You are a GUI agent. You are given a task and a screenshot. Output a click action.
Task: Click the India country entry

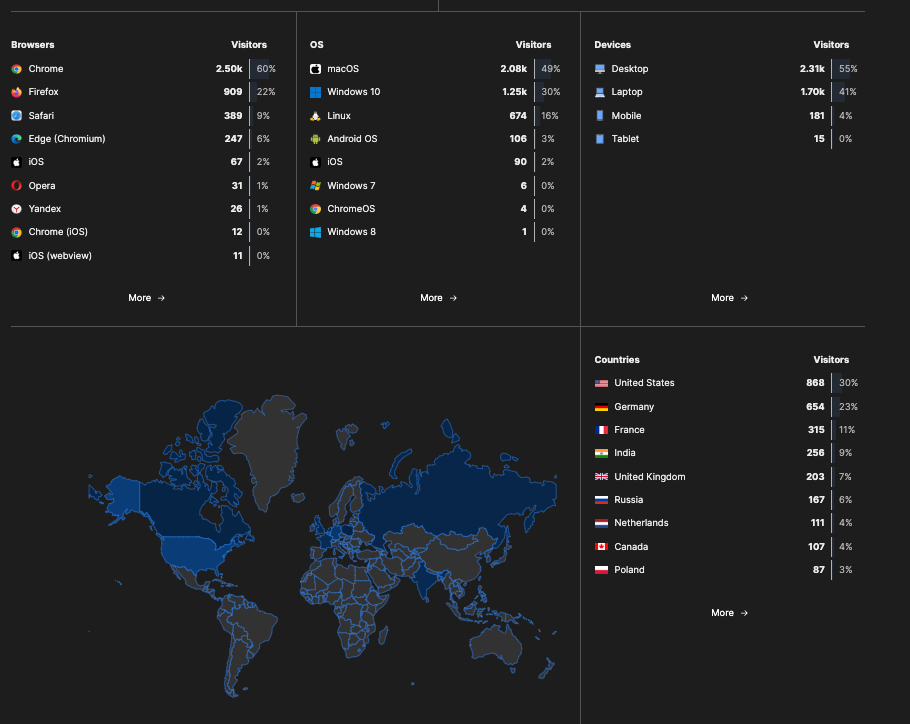pos(626,453)
